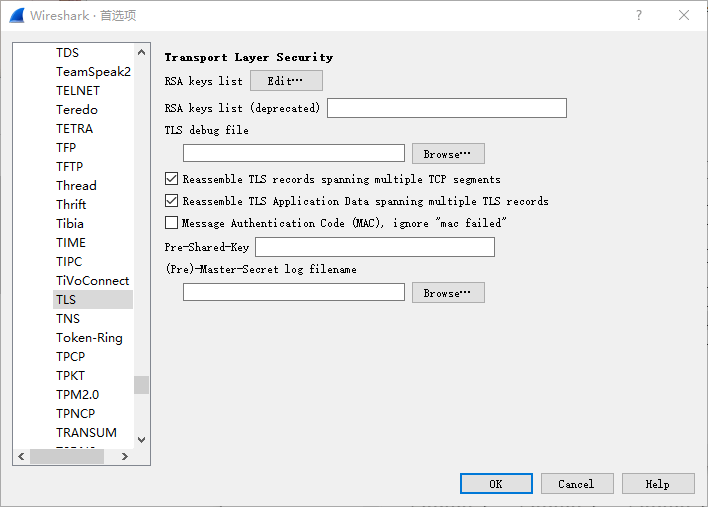This screenshot has width=708, height=507.
Task: Click the question mark help icon
Action: tap(639, 16)
